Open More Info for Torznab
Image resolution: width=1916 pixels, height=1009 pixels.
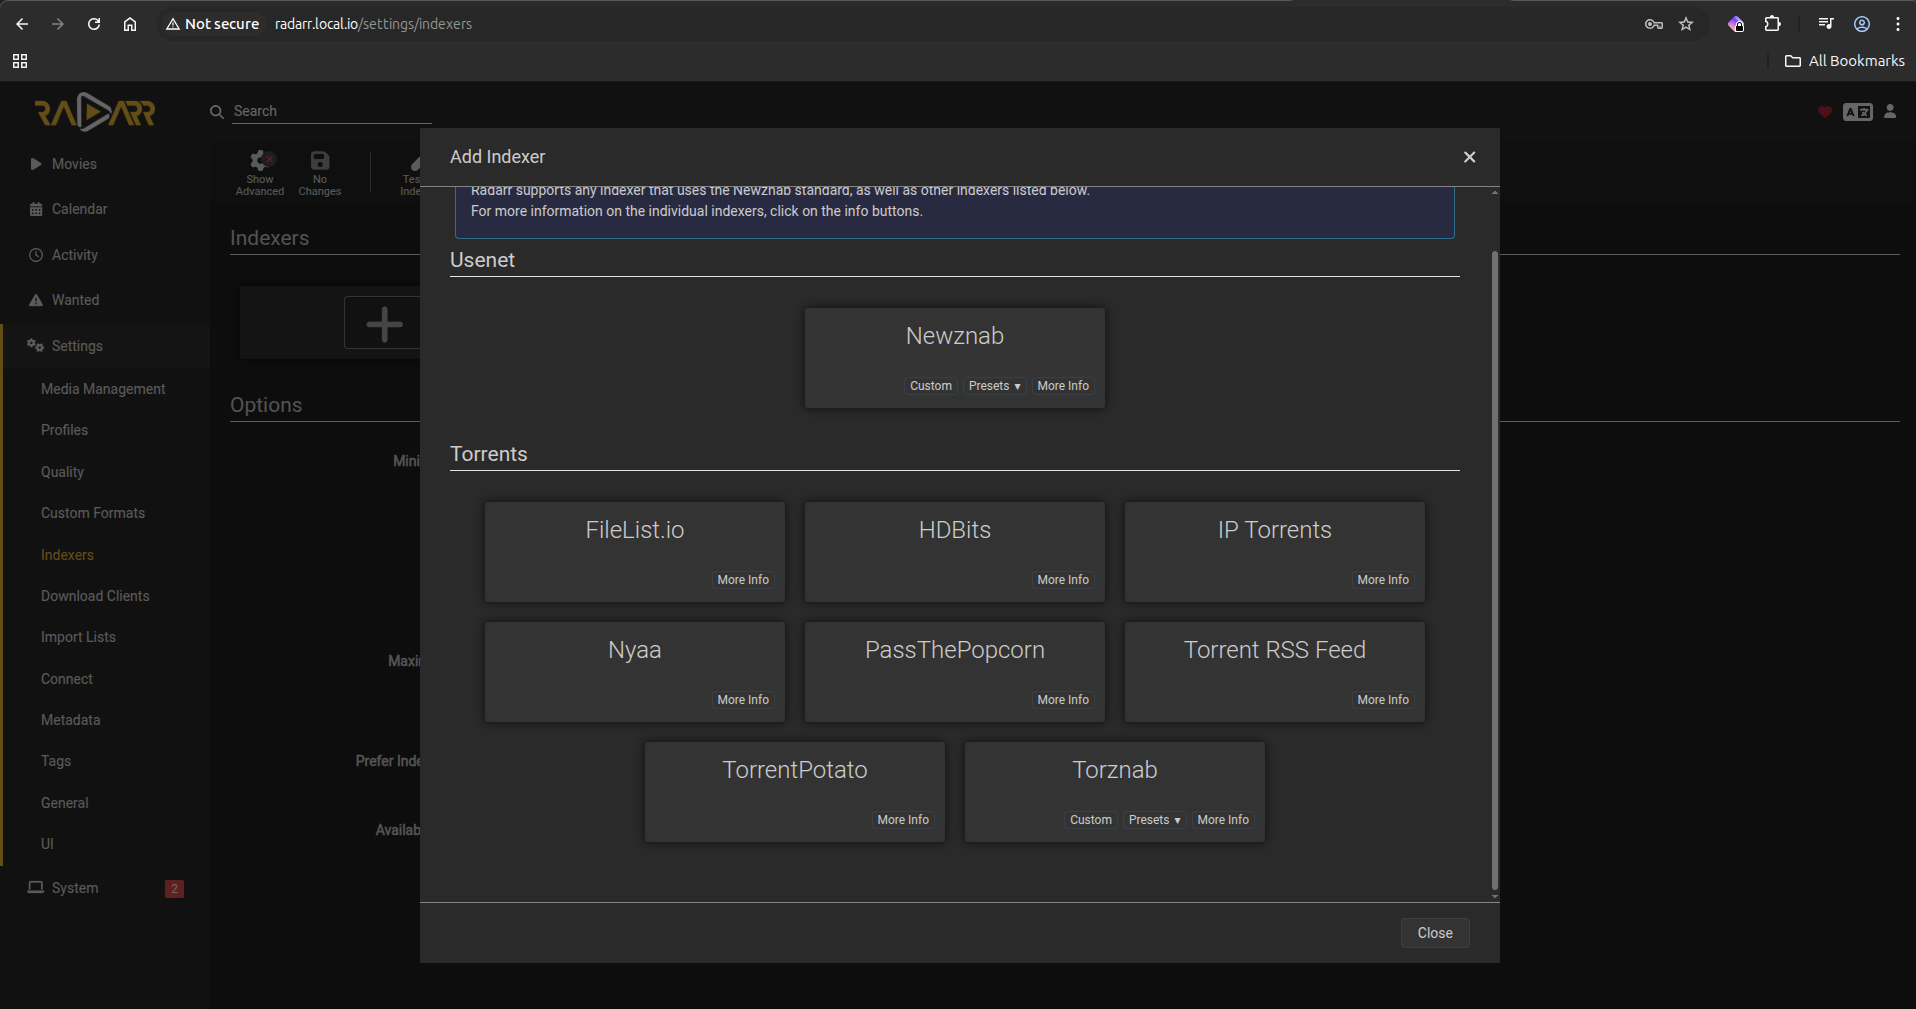[x=1223, y=820]
